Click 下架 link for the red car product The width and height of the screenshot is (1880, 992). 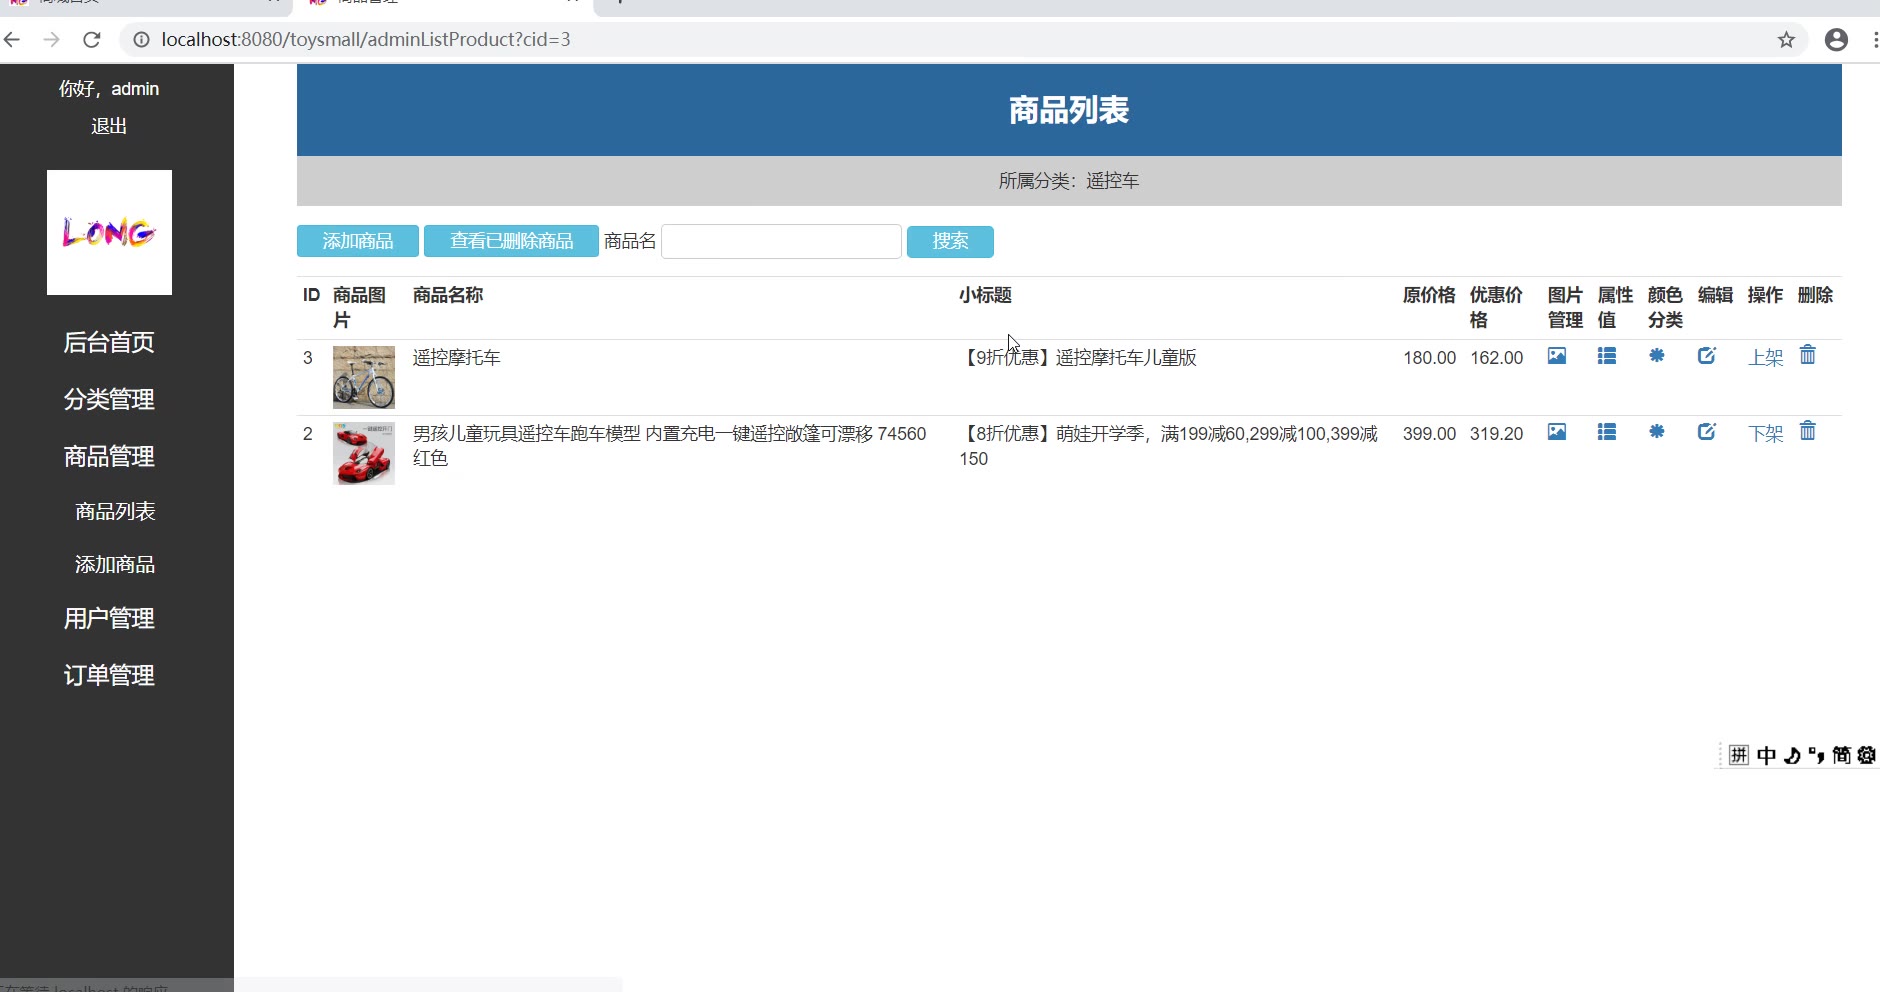(x=1766, y=433)
